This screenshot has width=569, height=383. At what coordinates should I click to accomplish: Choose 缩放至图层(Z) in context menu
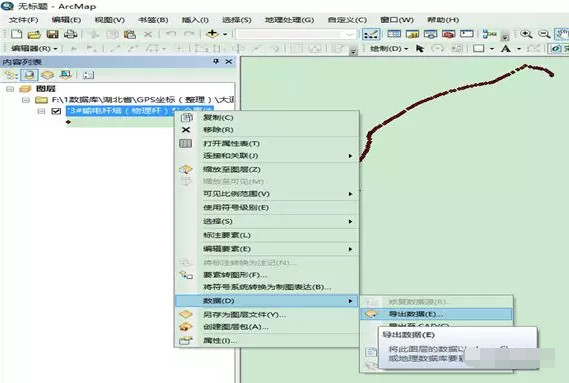232,170
